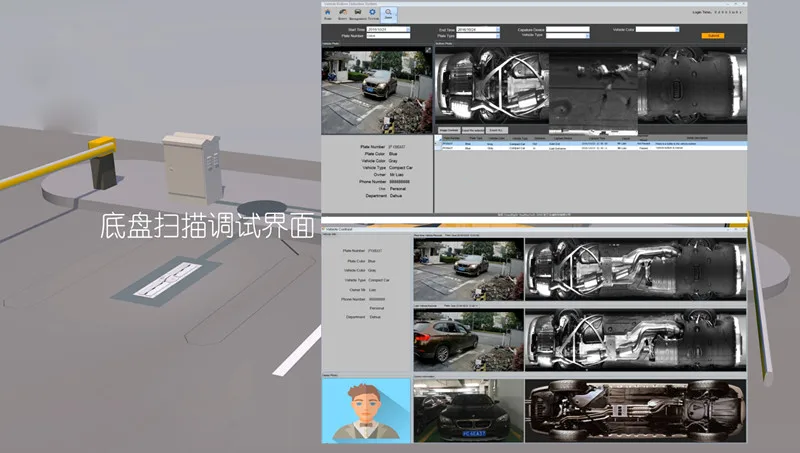This screenshot has width=800, height=453.
Task: Click the Capture Time column header
Action: click(x=597, y=138)
